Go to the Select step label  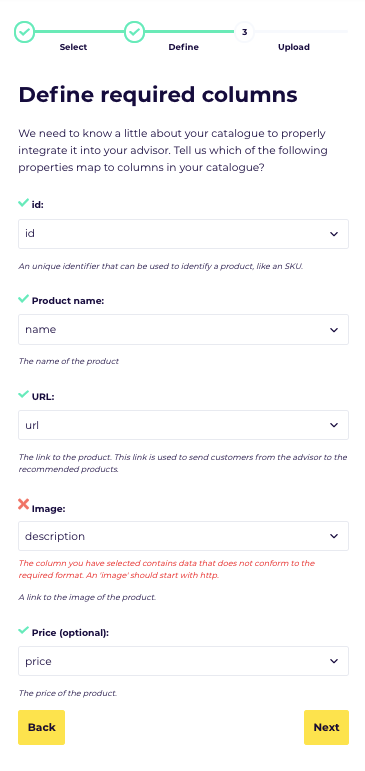[73, 47]
